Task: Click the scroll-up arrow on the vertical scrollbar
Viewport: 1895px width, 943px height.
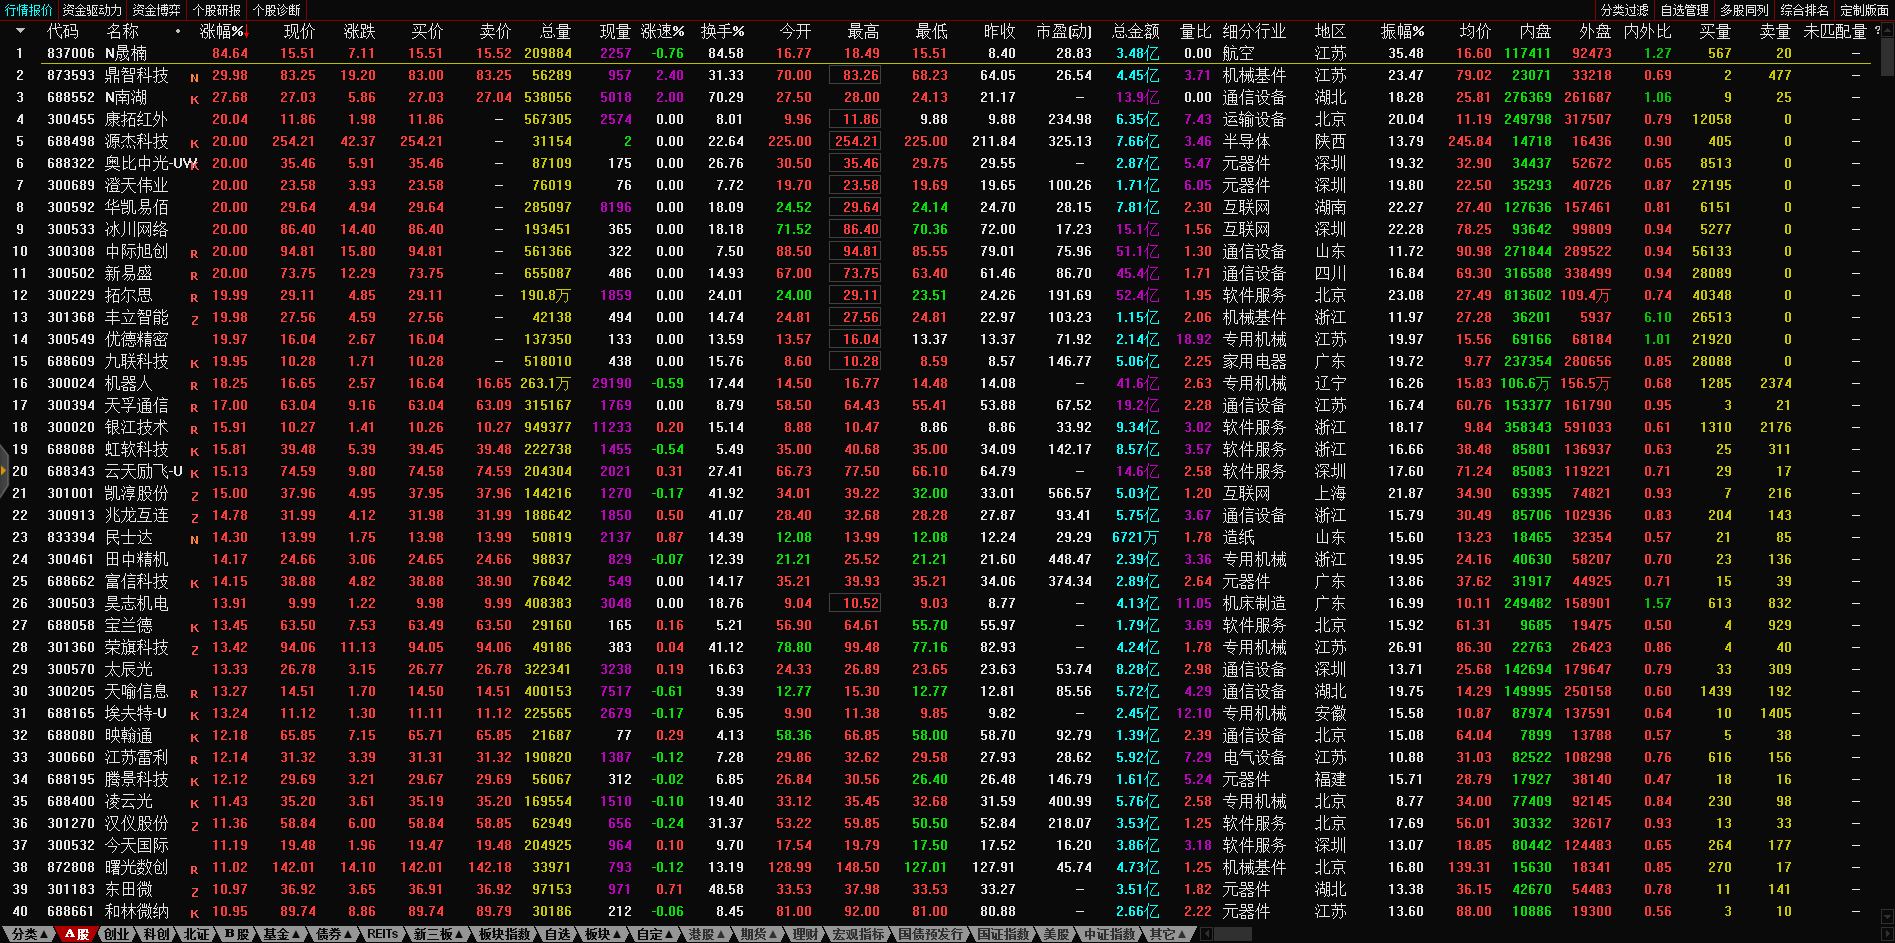Action: coord(1886,29)
